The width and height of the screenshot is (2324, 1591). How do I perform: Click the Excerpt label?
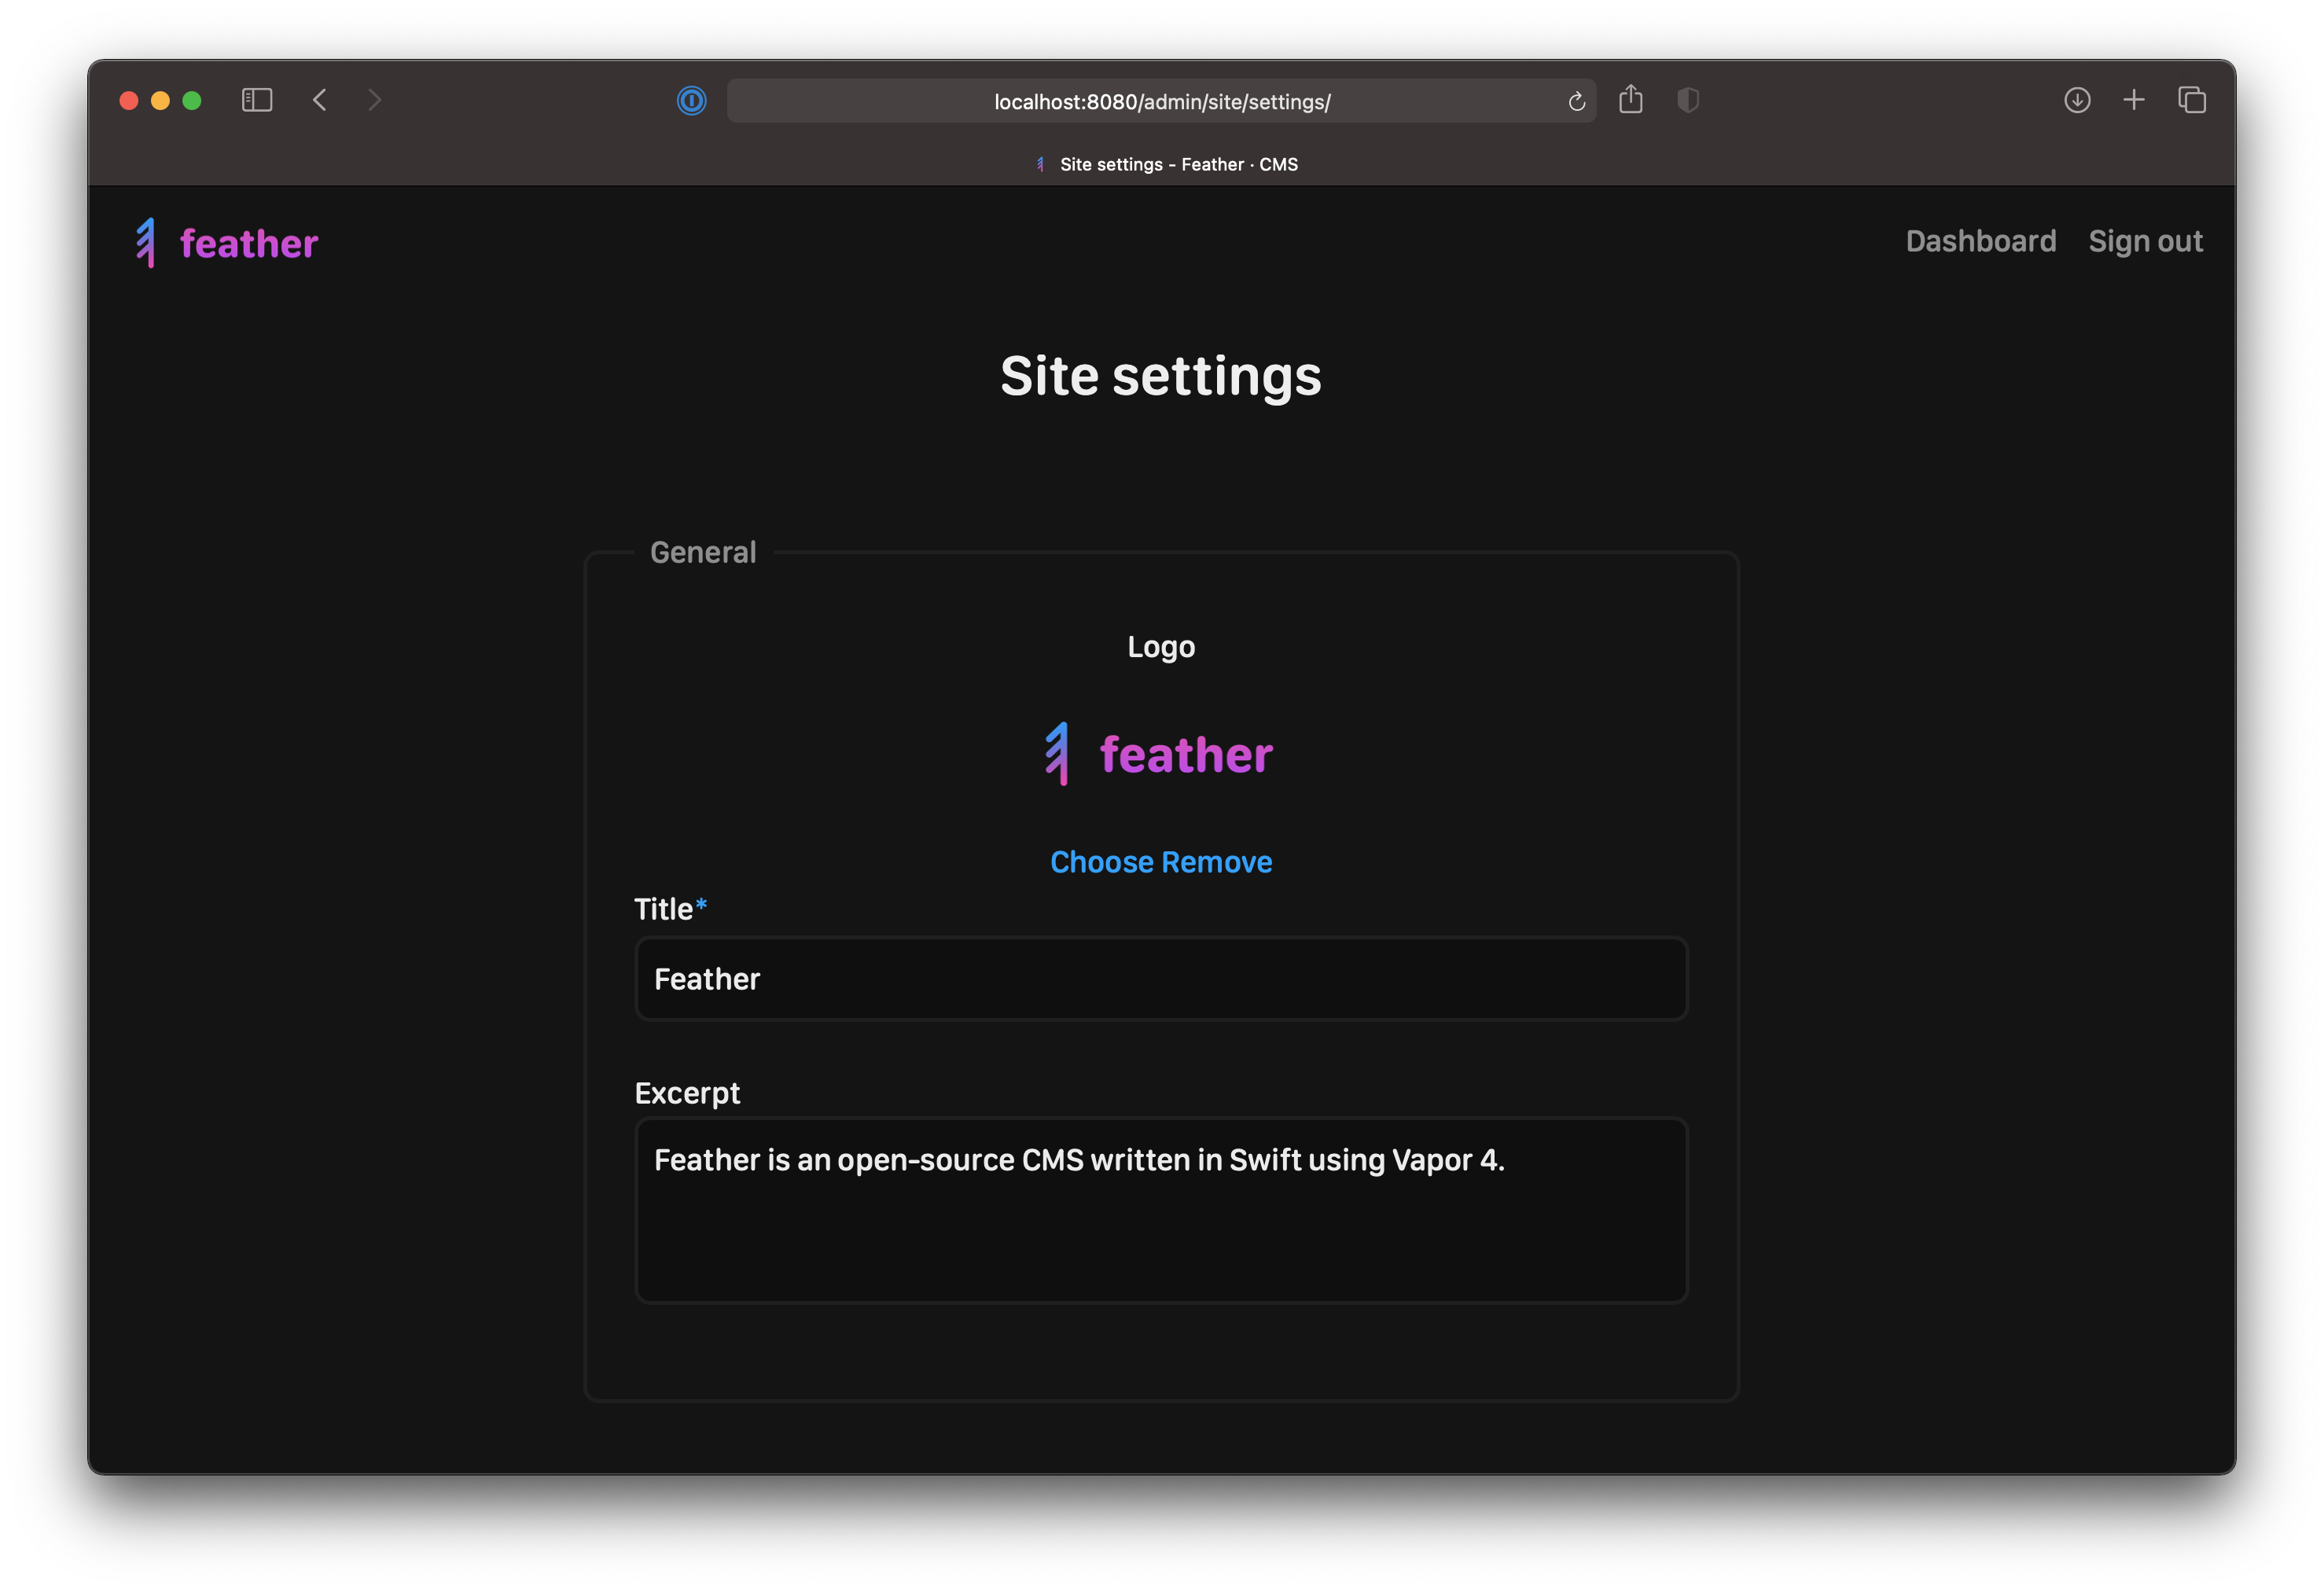tap(687, 1093)
